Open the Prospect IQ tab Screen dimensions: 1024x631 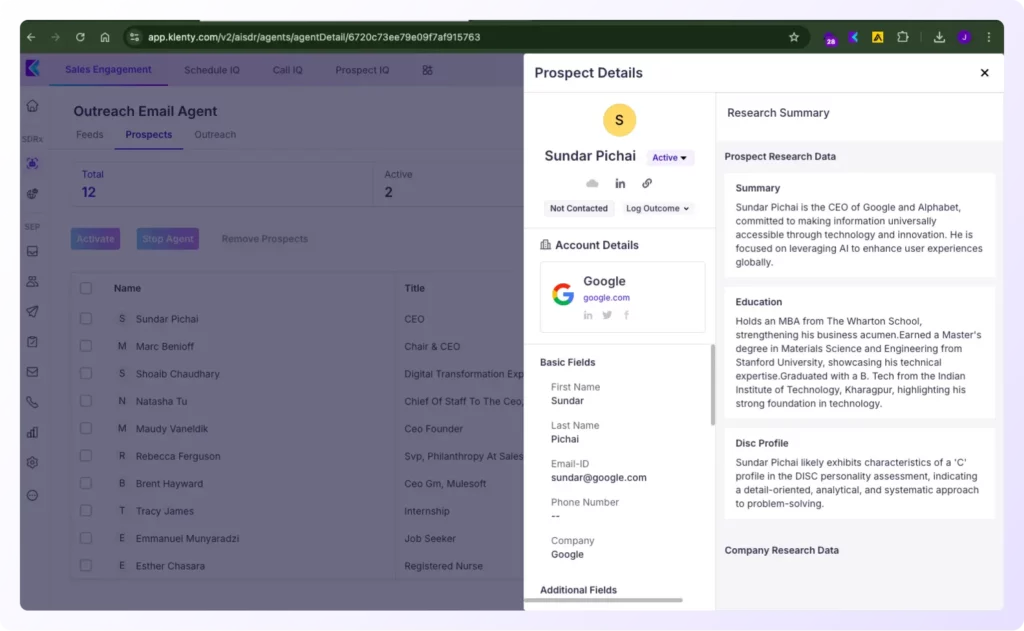pyautogui.click(x=362, y=70)
